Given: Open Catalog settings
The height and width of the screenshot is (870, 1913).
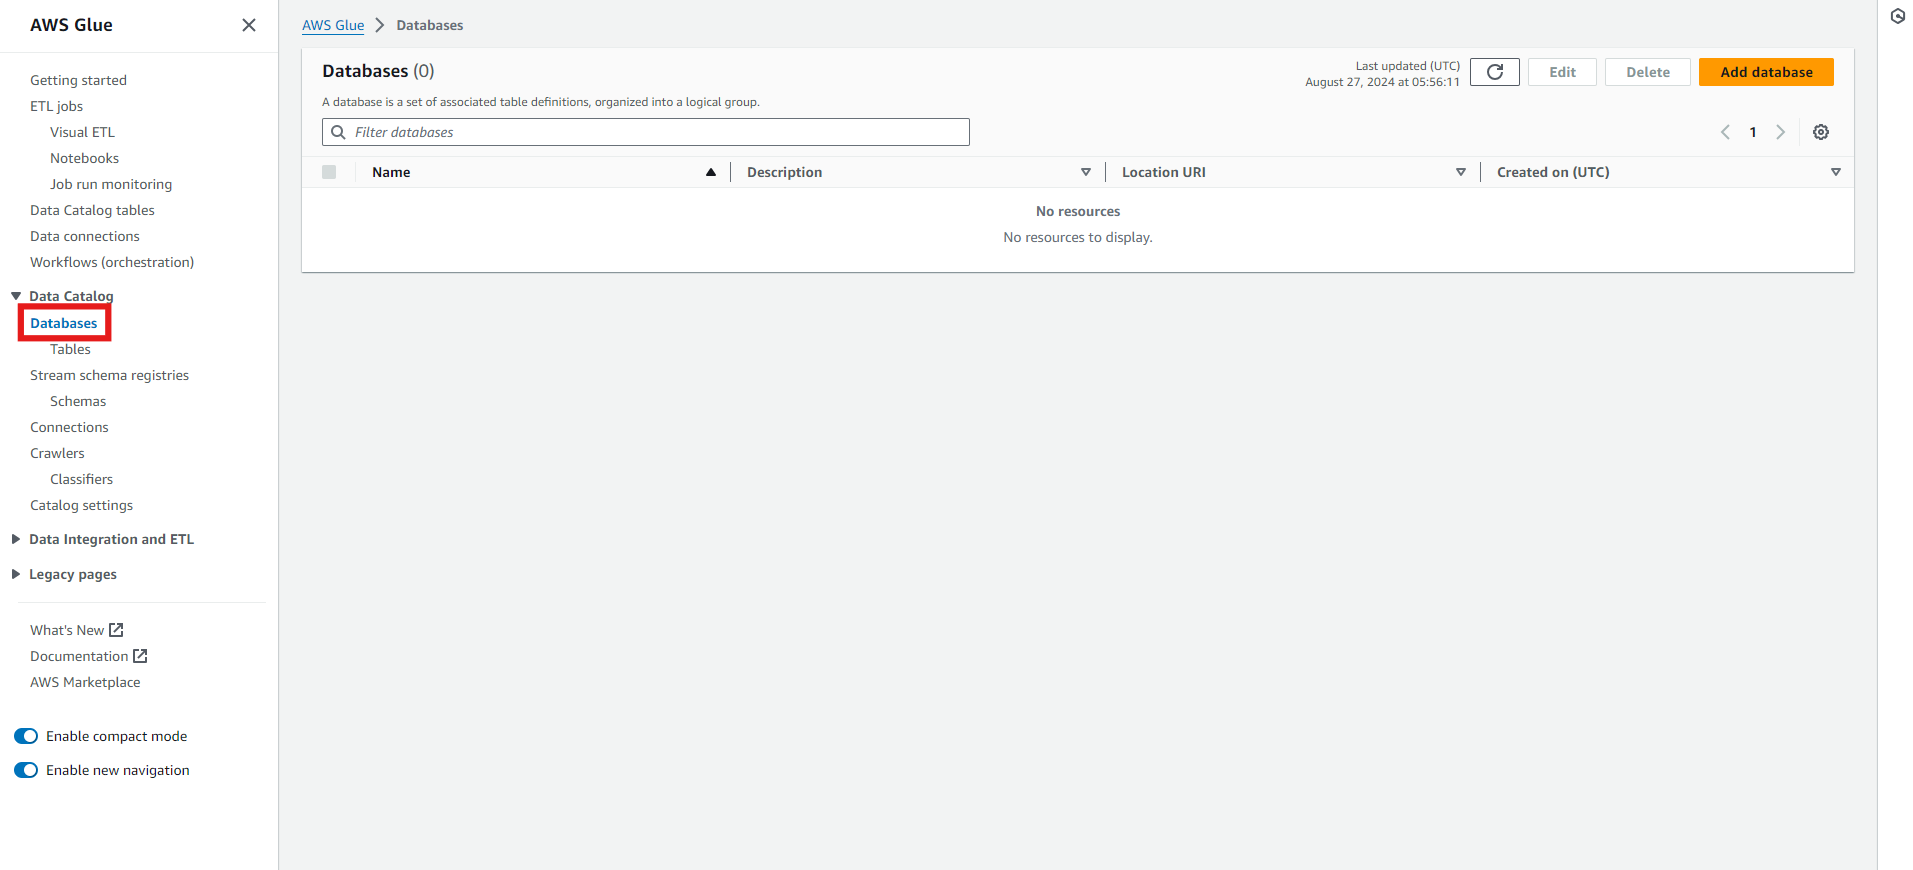Looking at the screenshot, I should point(81,505).
